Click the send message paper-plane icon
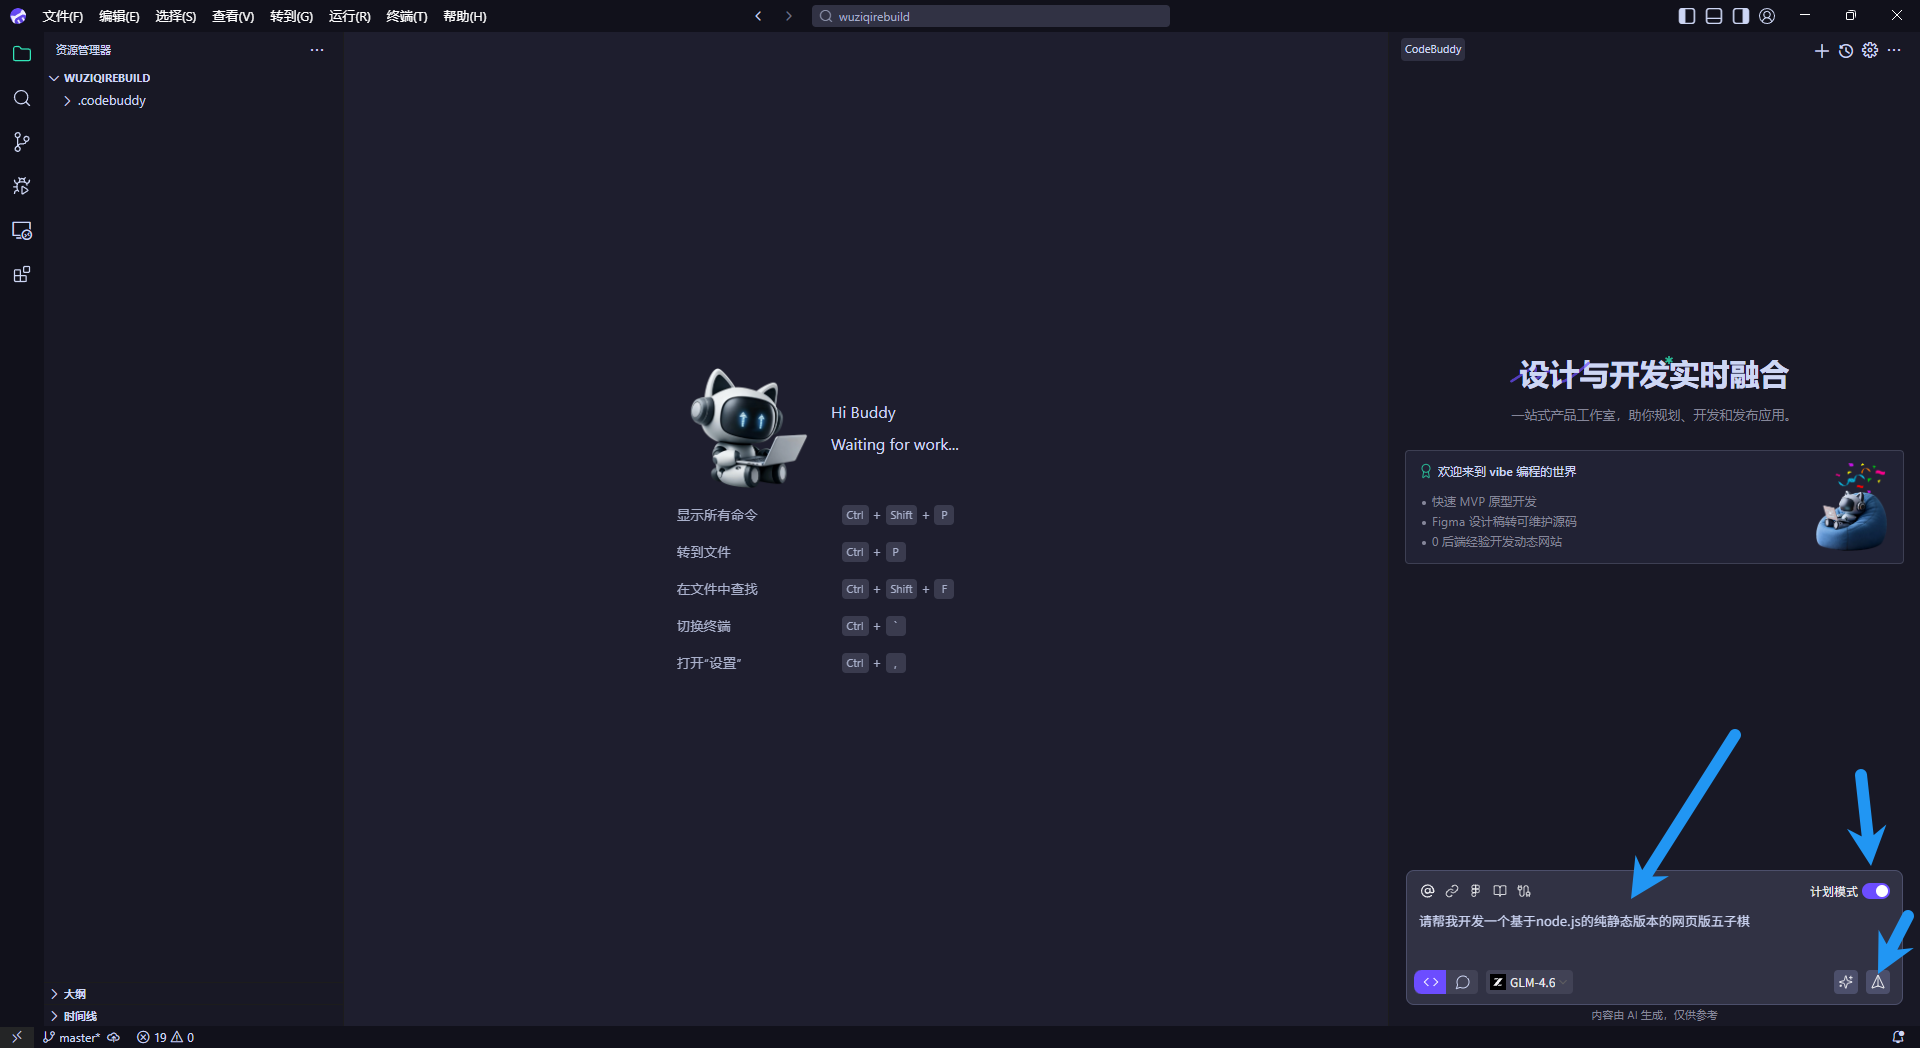1920x1048 pixels. (1878, 982)
